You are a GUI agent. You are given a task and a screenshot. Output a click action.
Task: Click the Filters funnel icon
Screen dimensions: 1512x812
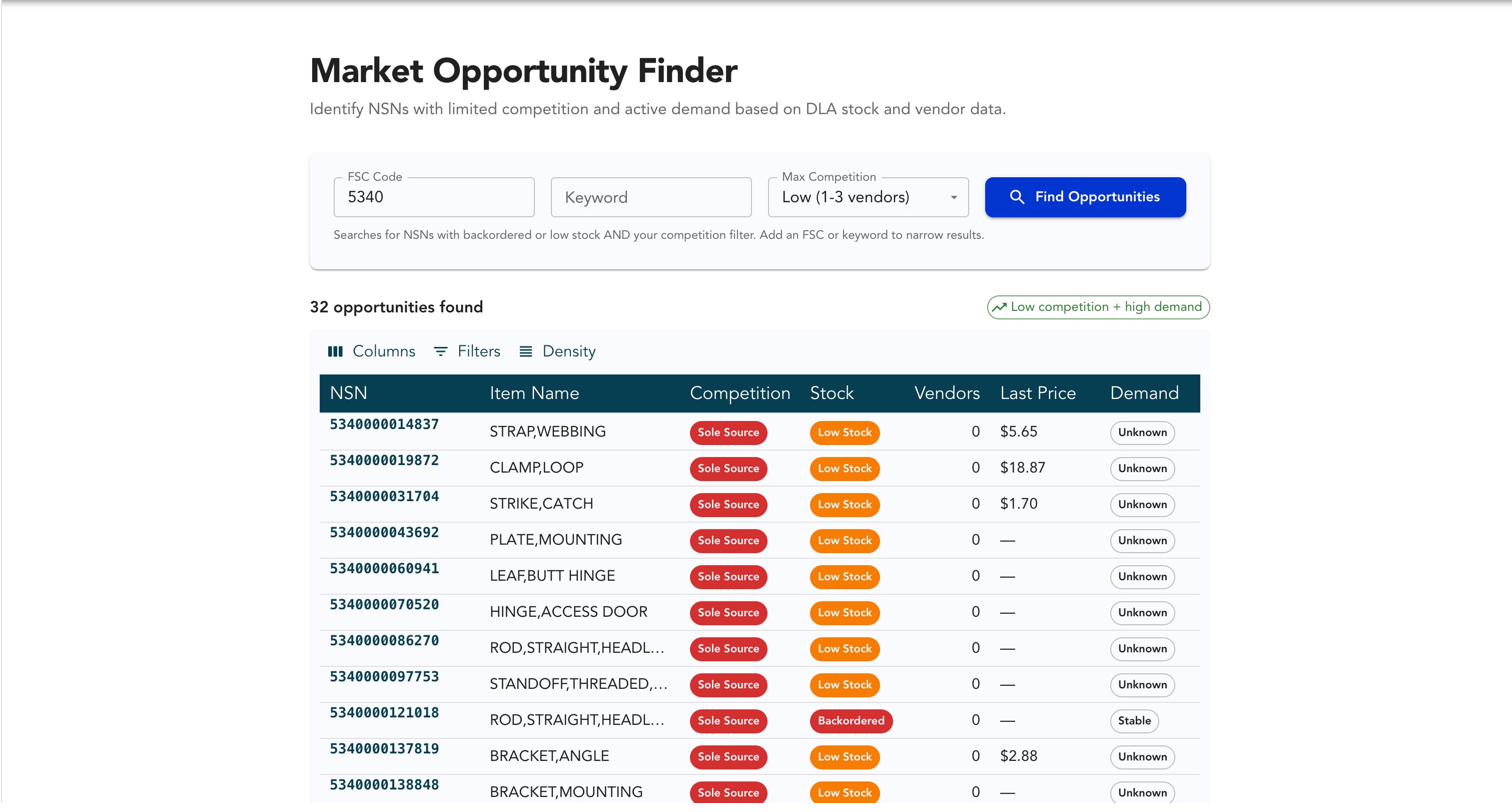[441, 351]
